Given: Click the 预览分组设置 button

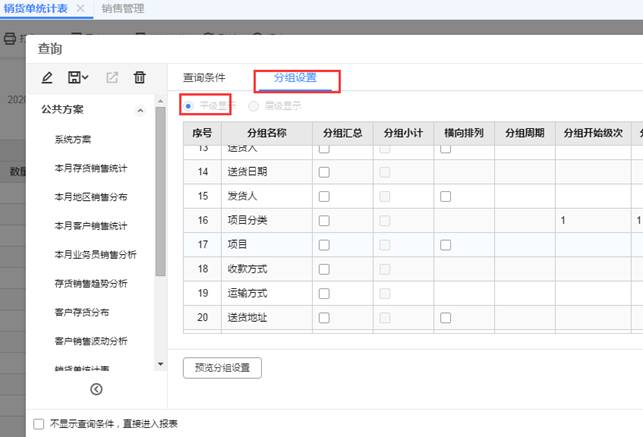Looking at the screenshot, I should (222, 367).
